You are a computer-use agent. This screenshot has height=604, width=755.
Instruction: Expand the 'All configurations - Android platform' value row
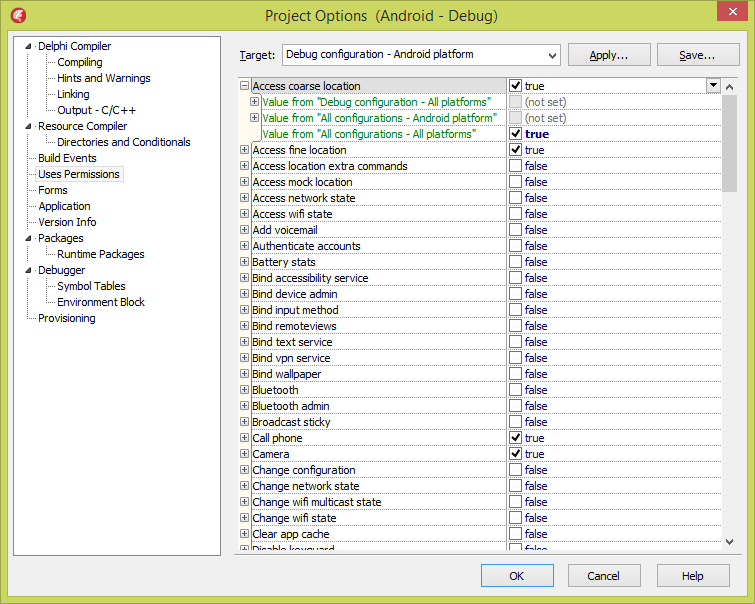point(254,118)
